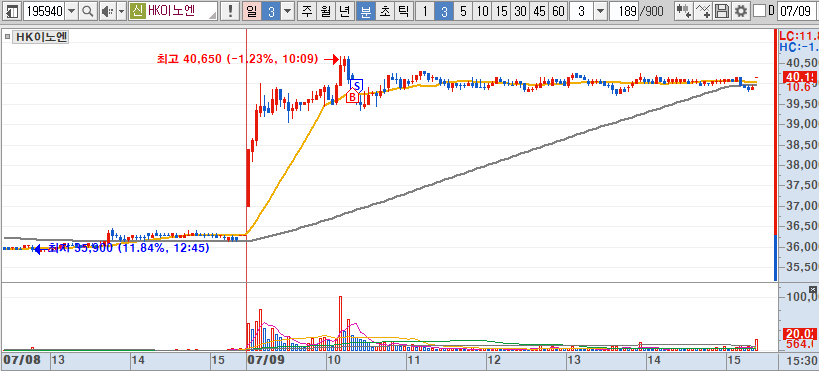
Task: Click the add indicator line icon
Action: tap(703, 11)
